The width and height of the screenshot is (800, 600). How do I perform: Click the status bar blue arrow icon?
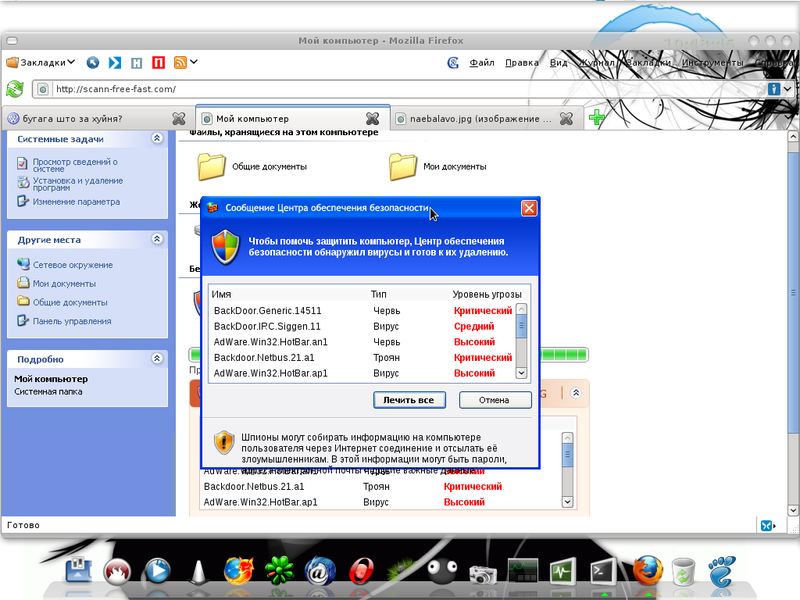coord(767,525)
